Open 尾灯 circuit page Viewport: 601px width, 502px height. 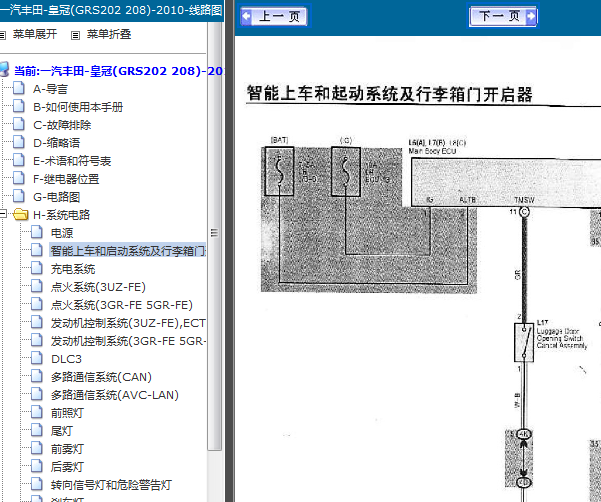(x=62, y=431)
